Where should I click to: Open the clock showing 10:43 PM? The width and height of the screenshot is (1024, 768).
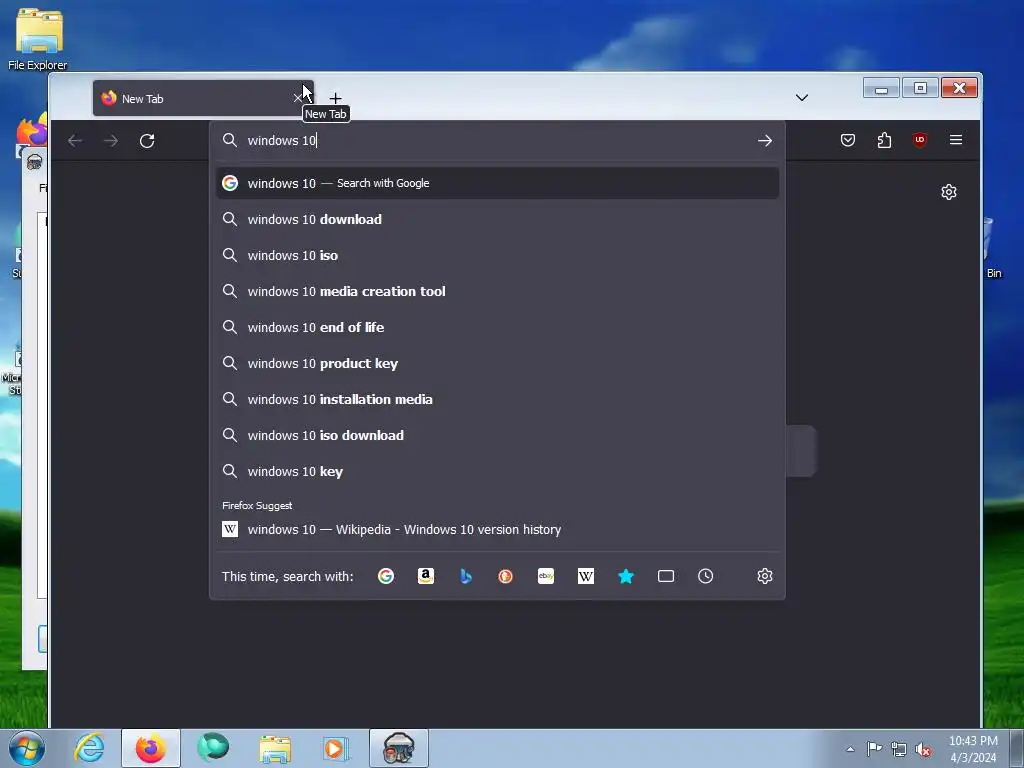tap(973, 749)
